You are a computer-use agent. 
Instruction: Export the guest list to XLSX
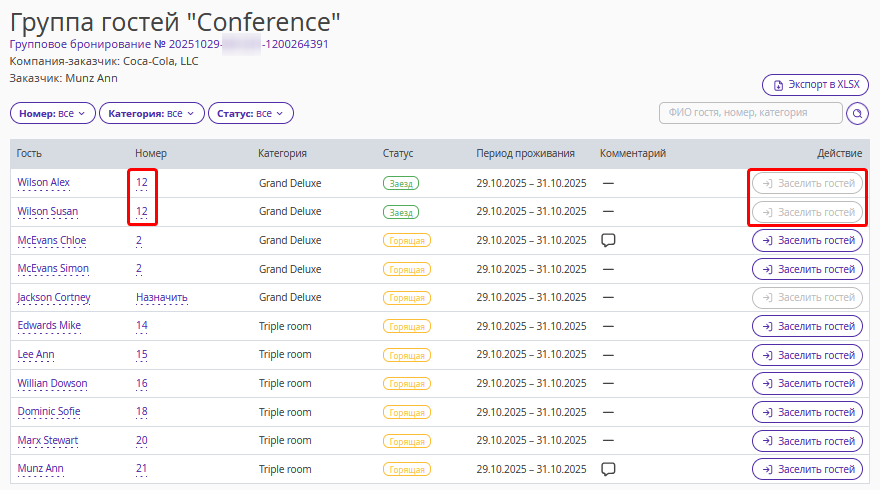coord(815,85)
